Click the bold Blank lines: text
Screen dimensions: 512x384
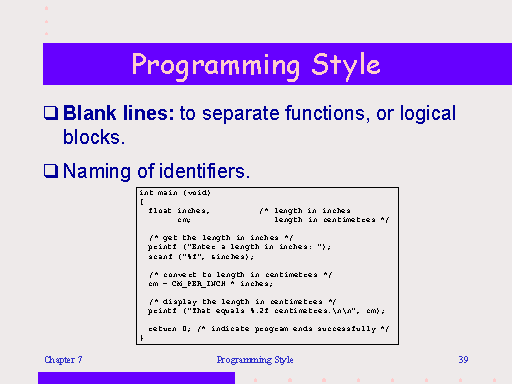coord(119,113)
